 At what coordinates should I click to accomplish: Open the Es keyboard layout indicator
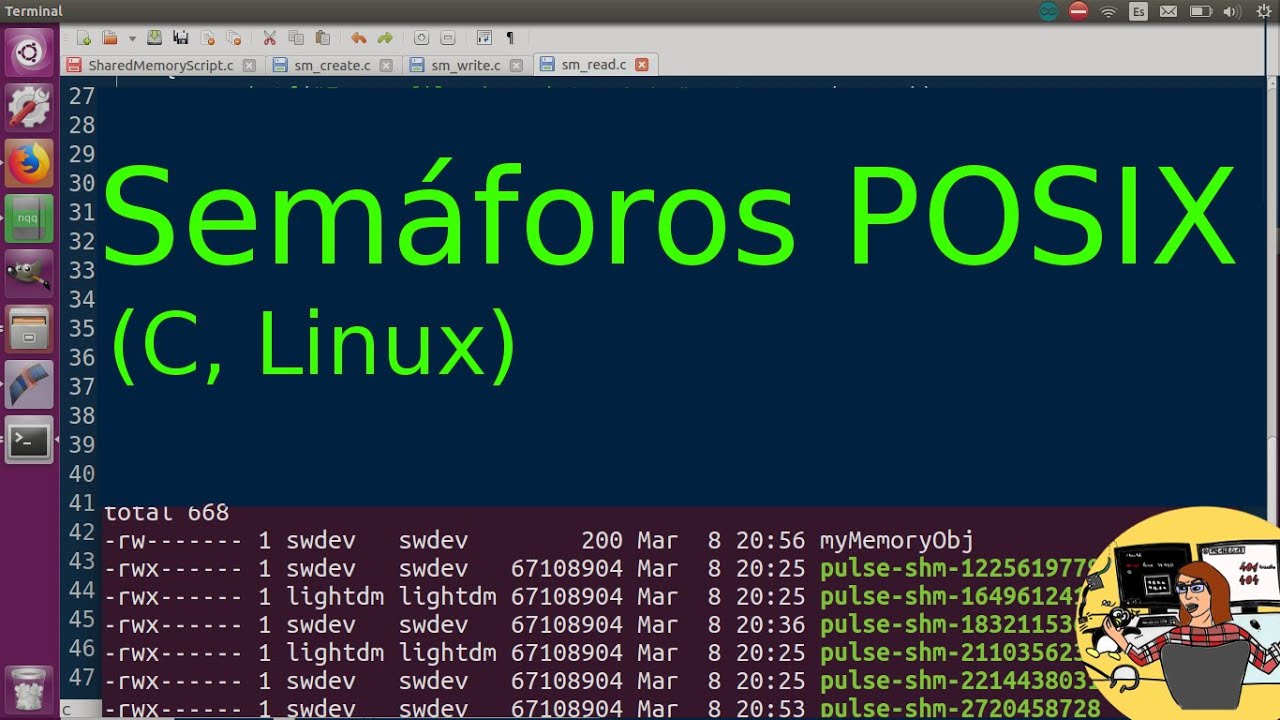coord(1138,11)
